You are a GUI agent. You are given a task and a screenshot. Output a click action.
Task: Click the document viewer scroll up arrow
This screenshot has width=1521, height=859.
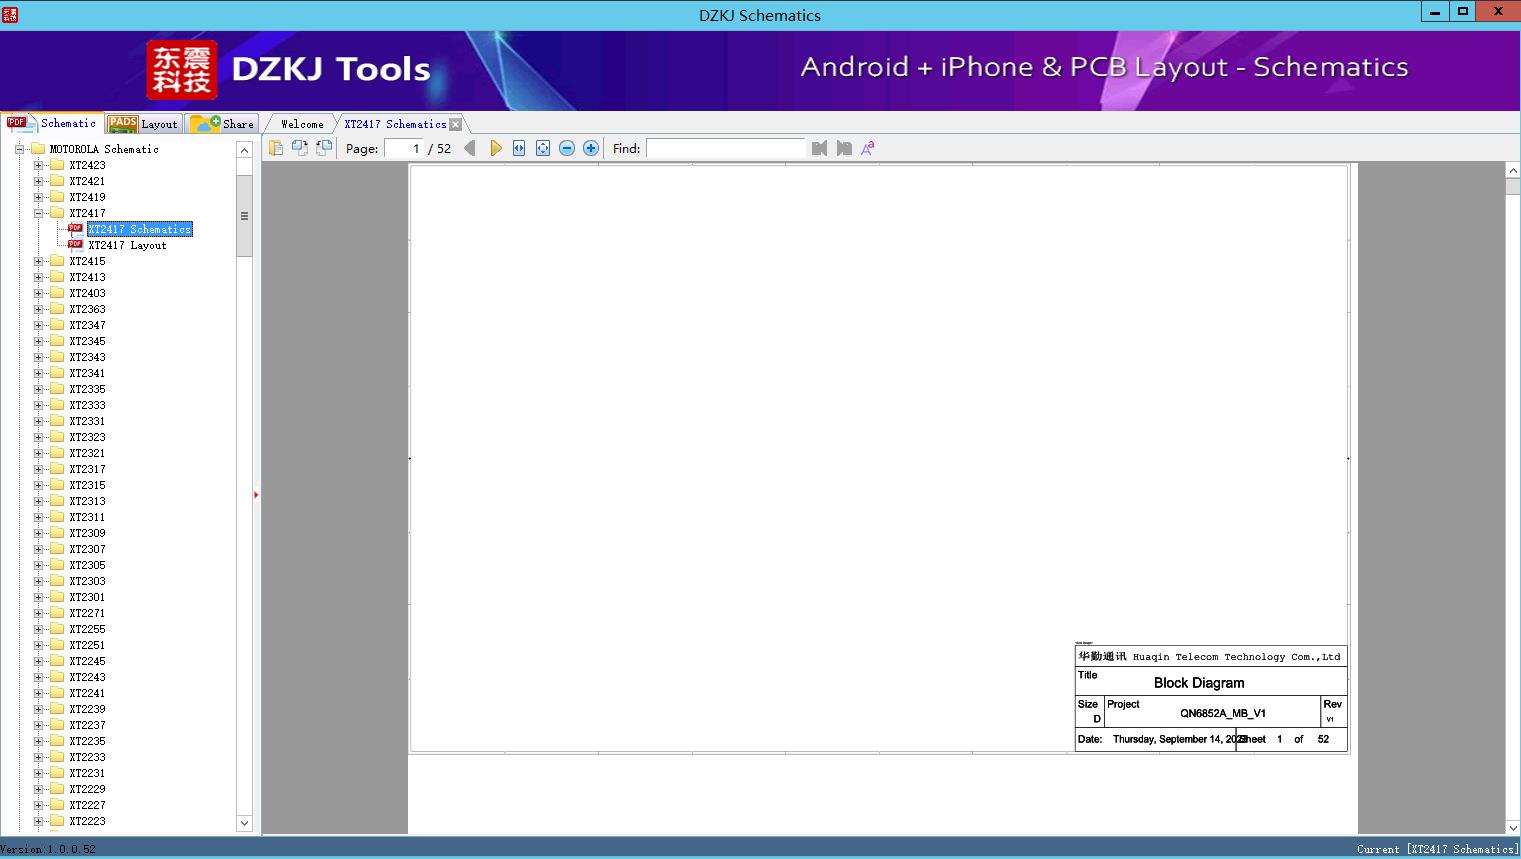[1513, 172]
